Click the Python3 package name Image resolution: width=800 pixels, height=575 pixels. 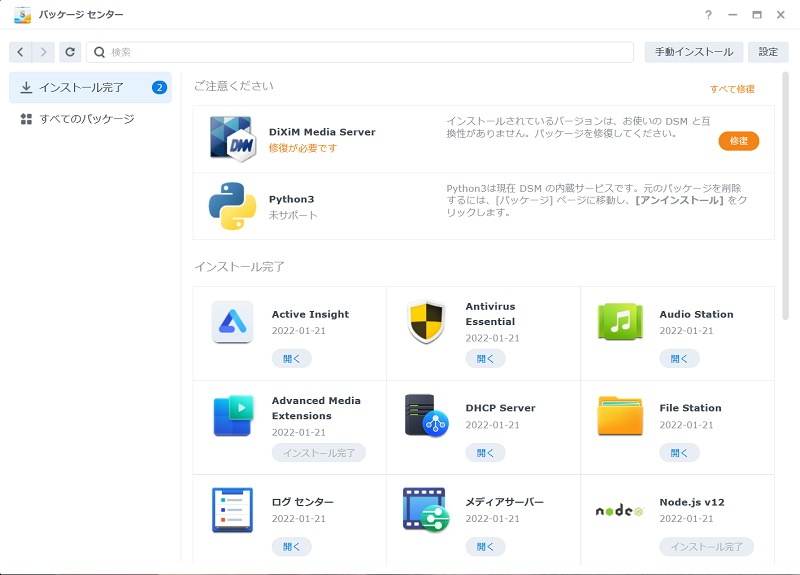click(291, 199)
